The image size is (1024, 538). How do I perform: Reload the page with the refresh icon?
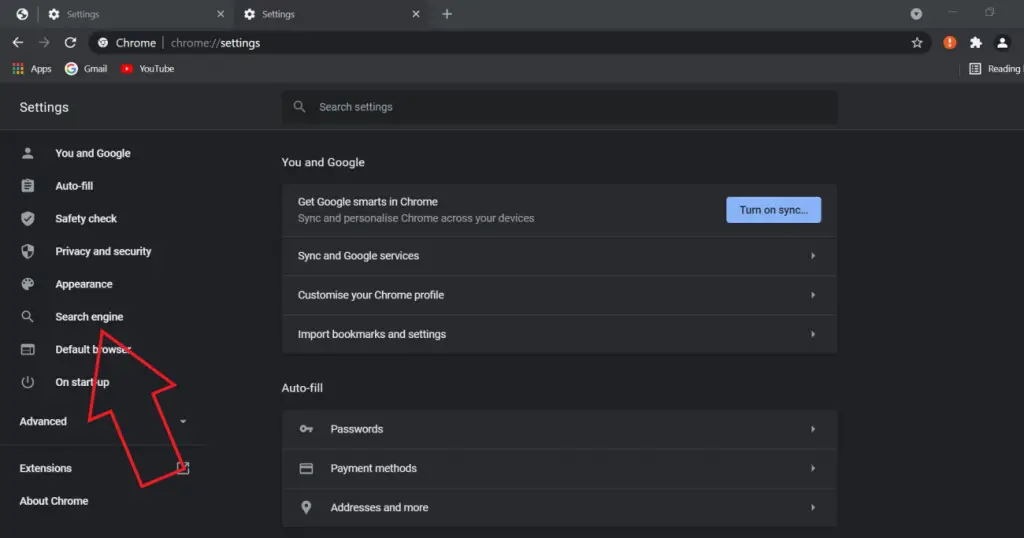pyautogui.click(x=71, y=42)
